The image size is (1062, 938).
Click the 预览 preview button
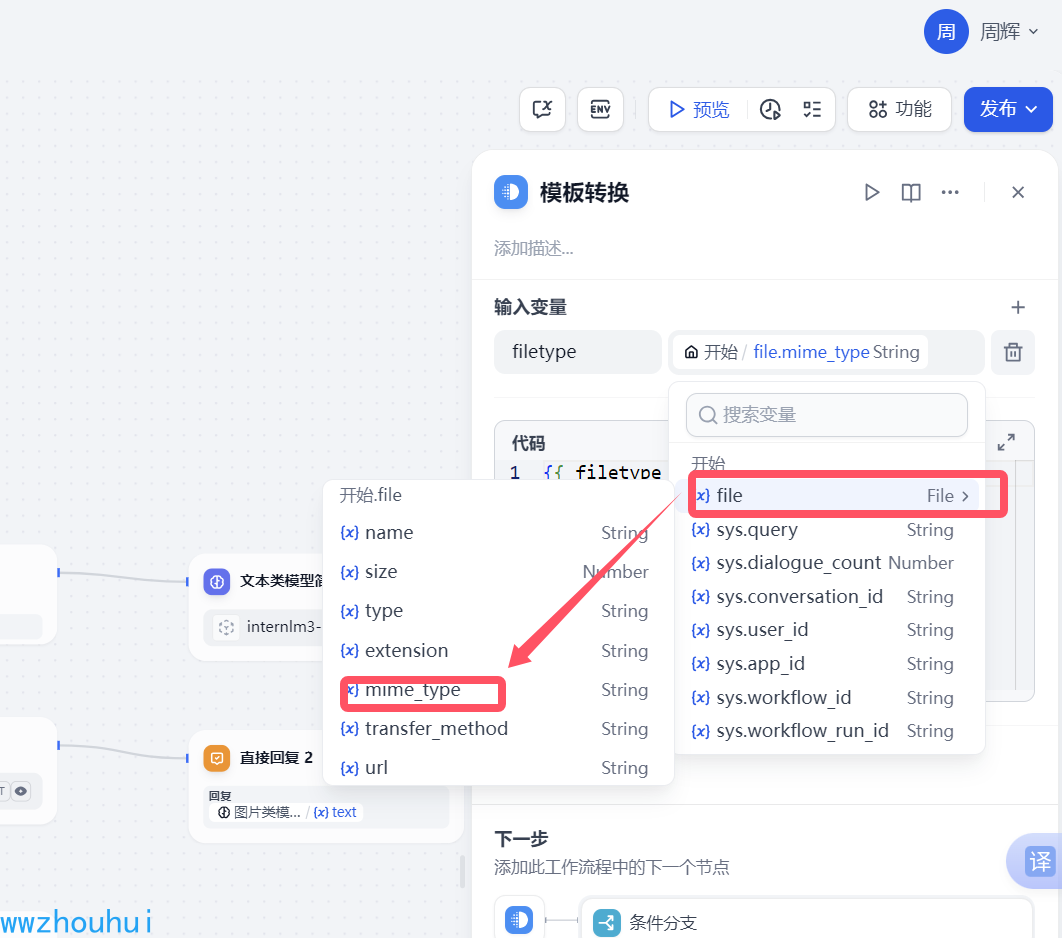[699, 109]
